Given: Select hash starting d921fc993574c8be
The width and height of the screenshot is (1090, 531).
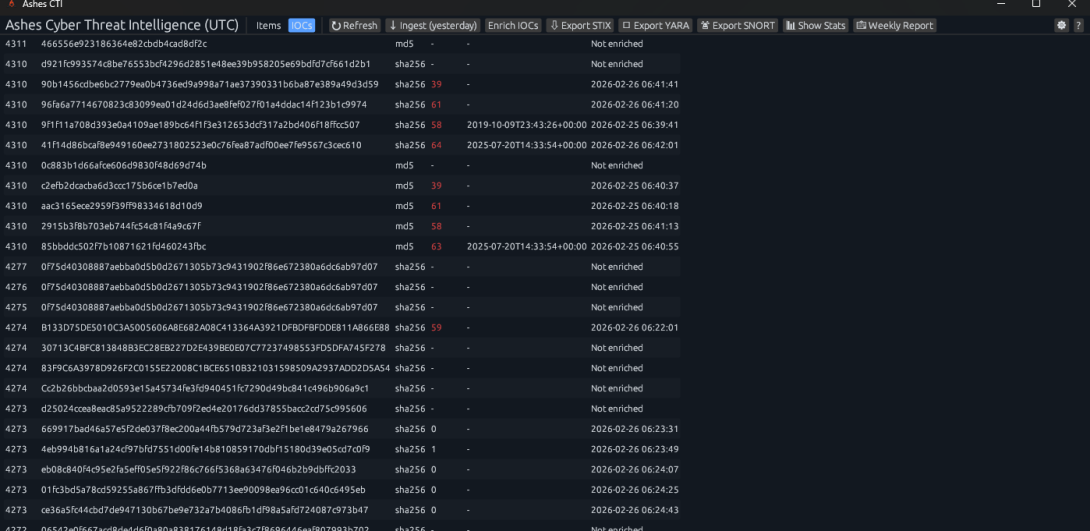Looking at the screenshot, I should coord(206,64).
